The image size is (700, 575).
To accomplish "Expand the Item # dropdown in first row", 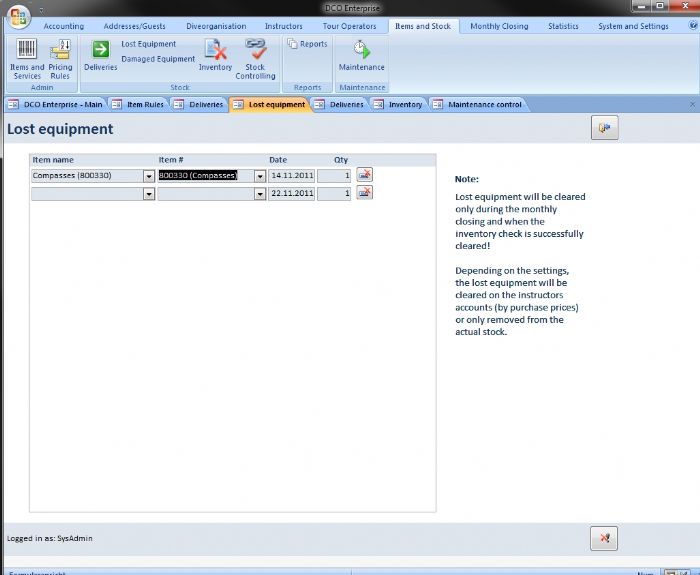I will (x=260, y=176).
